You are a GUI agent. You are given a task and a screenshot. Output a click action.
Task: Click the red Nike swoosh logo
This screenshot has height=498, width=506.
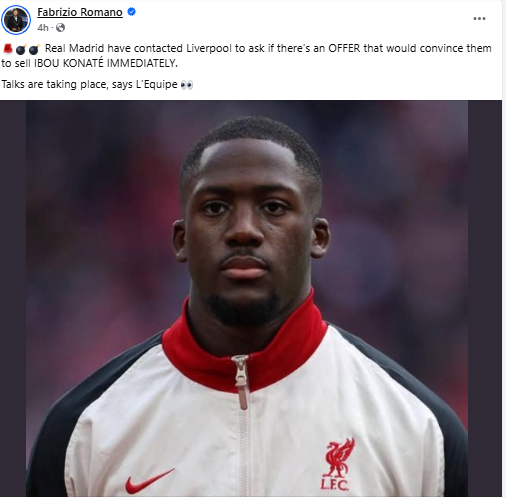click(149, 481)
